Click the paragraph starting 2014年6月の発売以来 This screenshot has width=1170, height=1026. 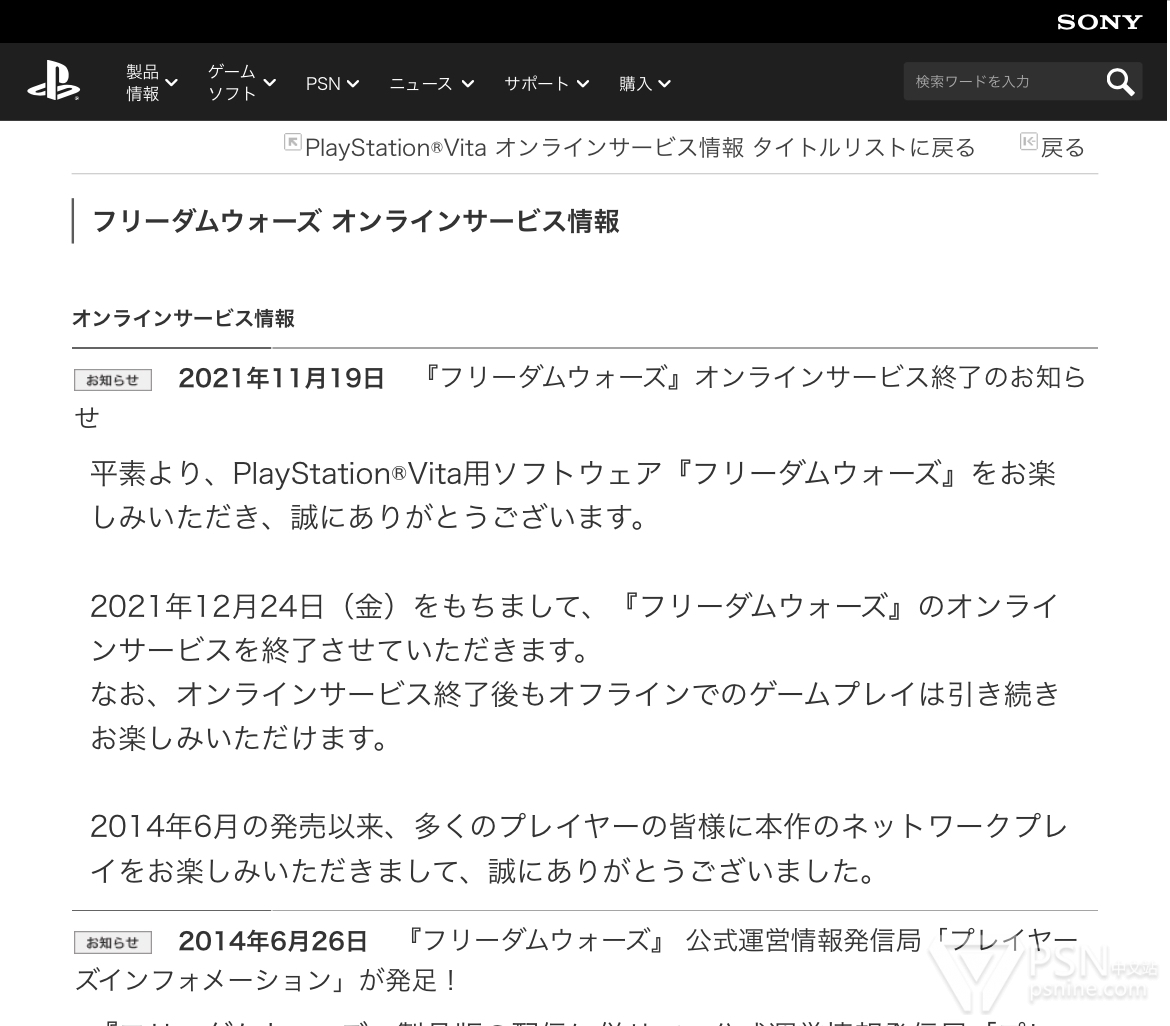pos(578,849)
